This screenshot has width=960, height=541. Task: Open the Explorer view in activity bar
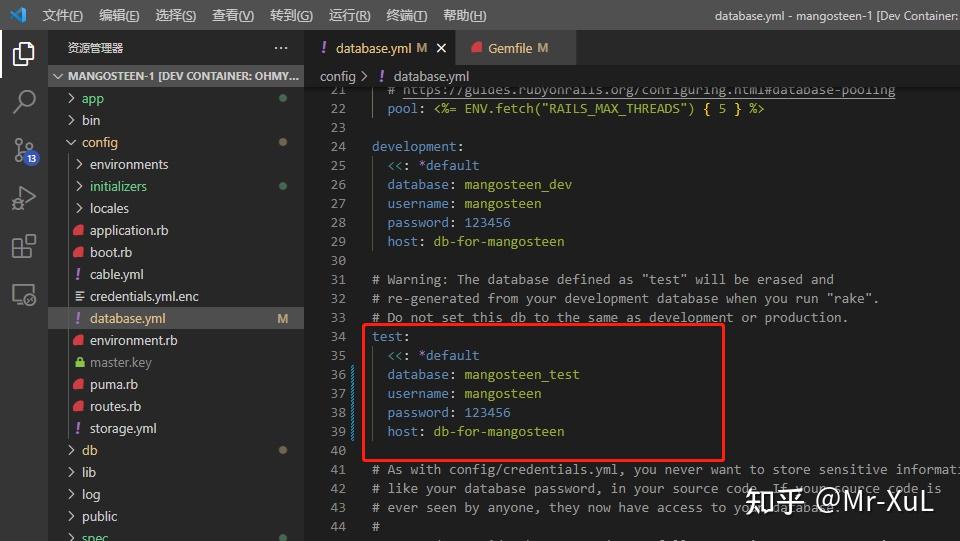pos(23,54)
